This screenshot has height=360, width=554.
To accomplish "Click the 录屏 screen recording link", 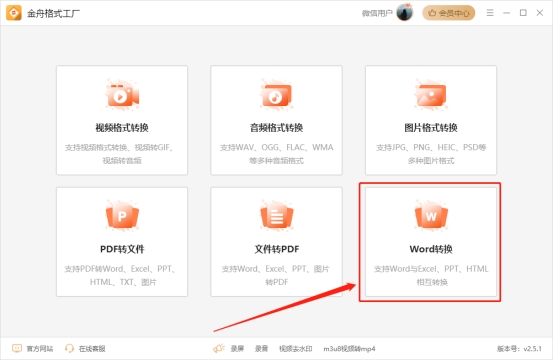I will (237, 349).
